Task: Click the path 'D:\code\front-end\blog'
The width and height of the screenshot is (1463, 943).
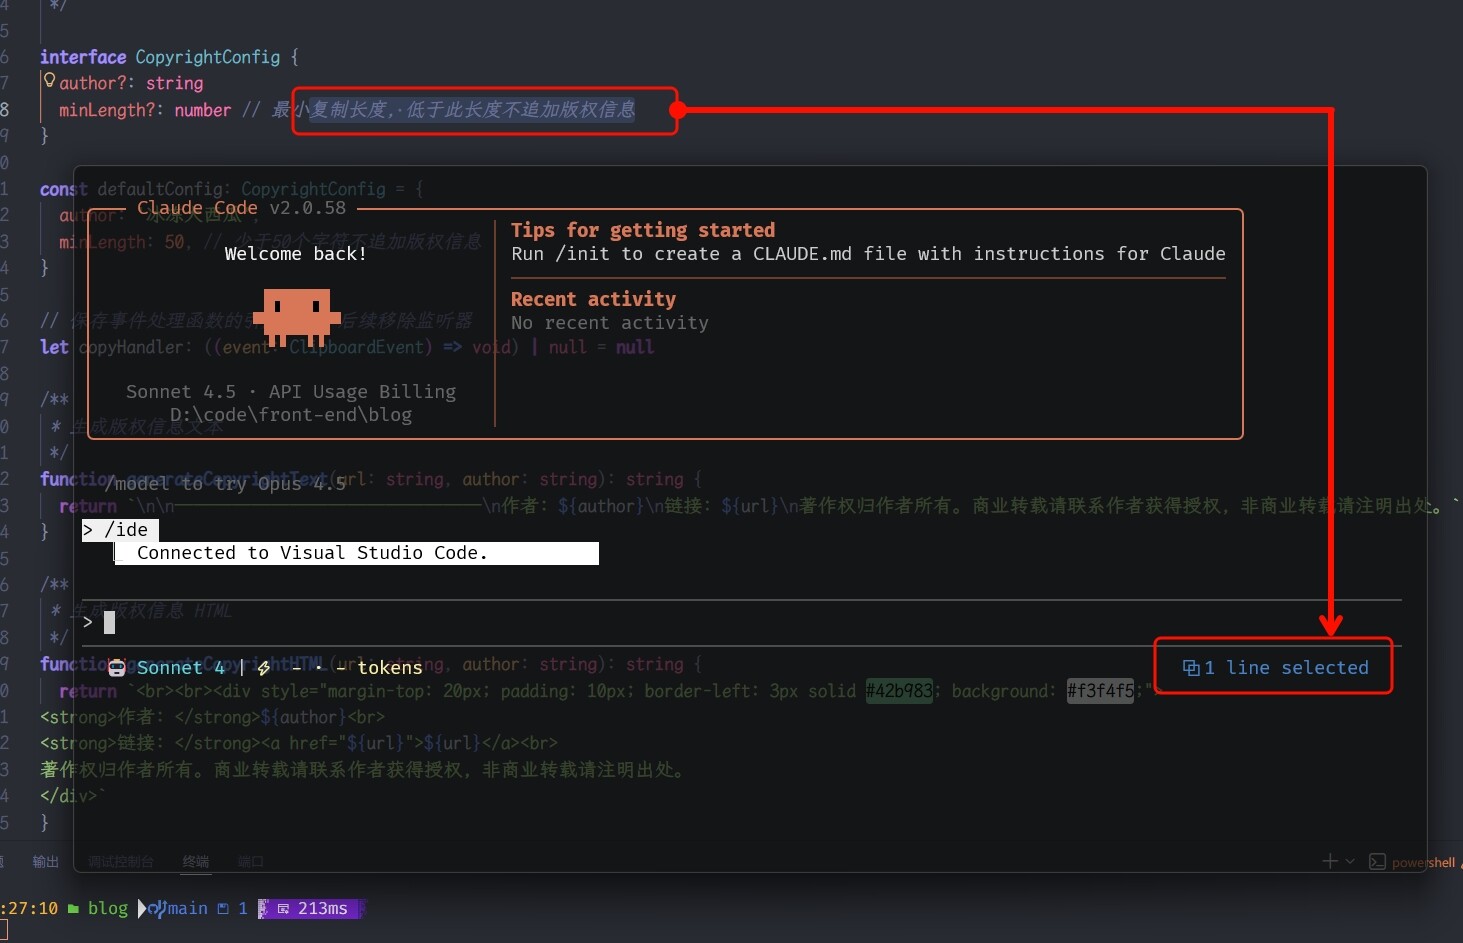Action: (291, 415)
